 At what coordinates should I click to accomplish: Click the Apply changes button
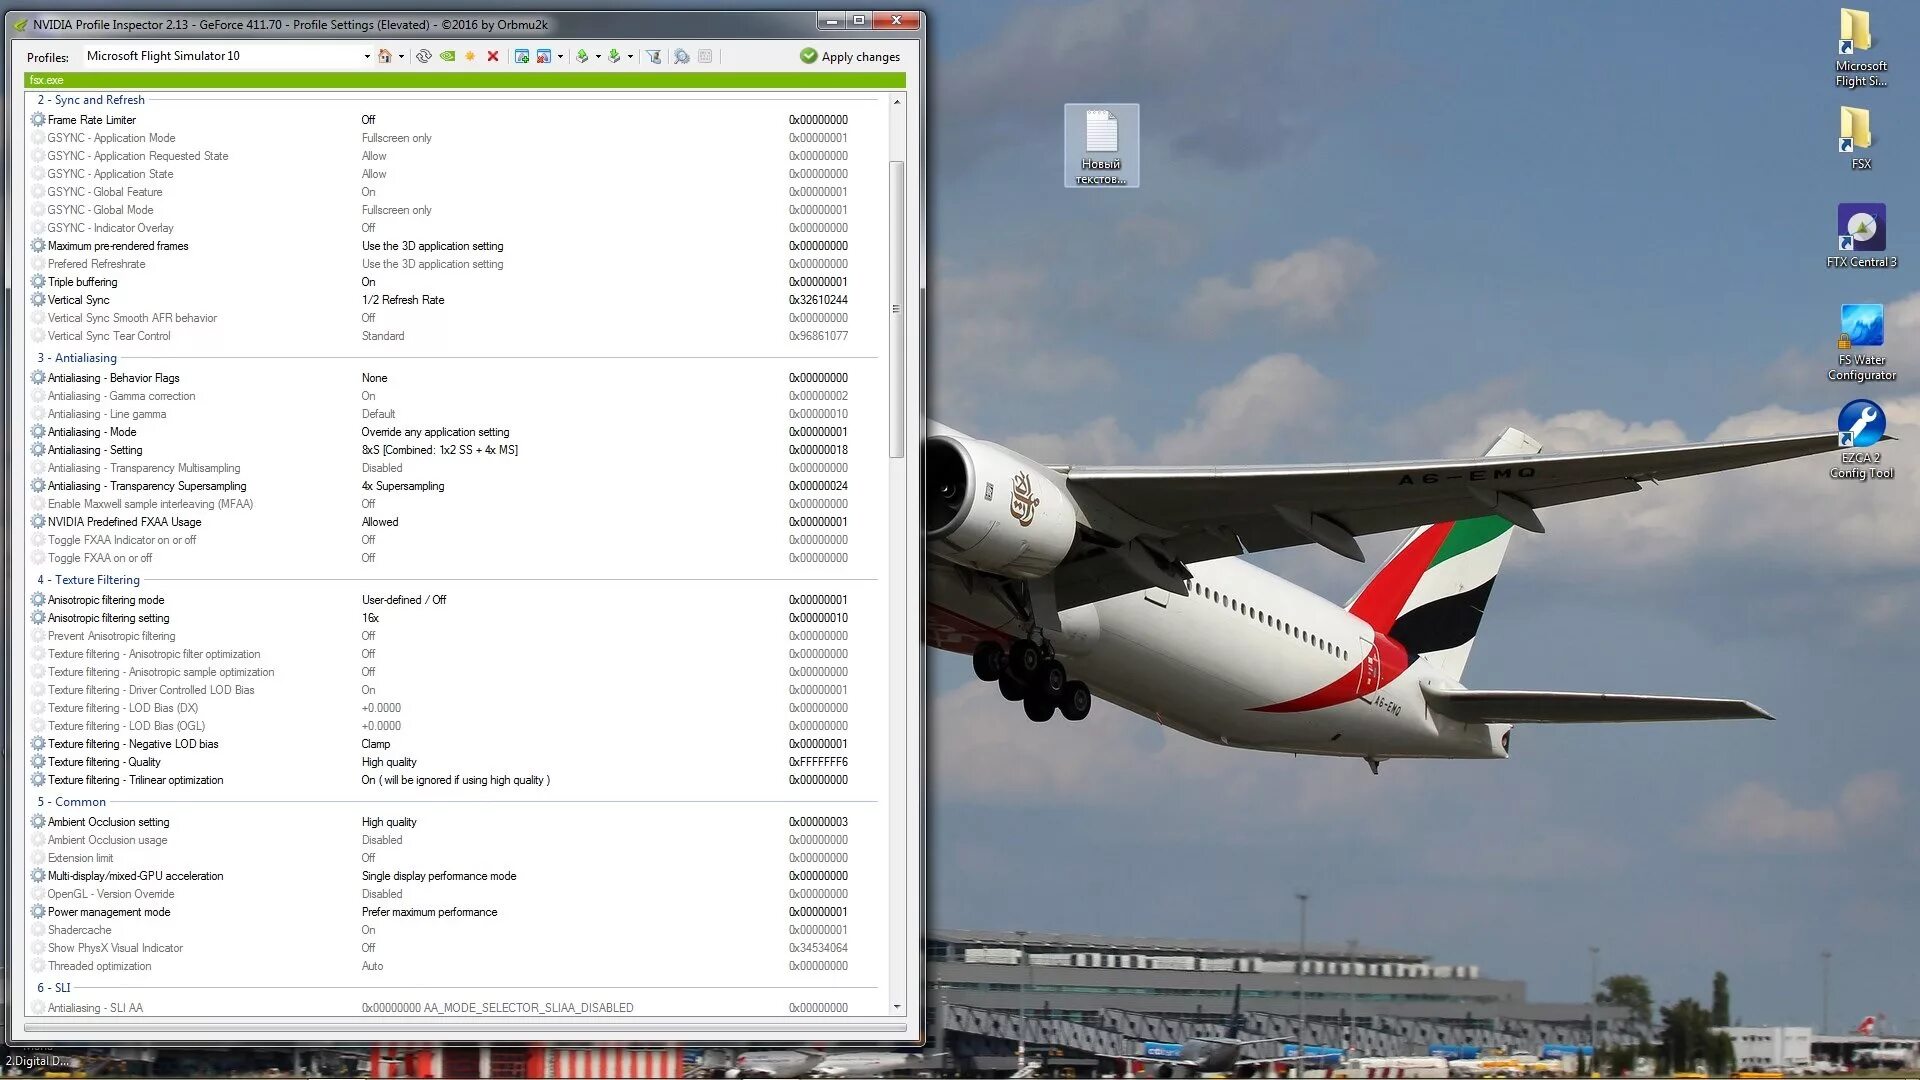click(x=850, y=57)
